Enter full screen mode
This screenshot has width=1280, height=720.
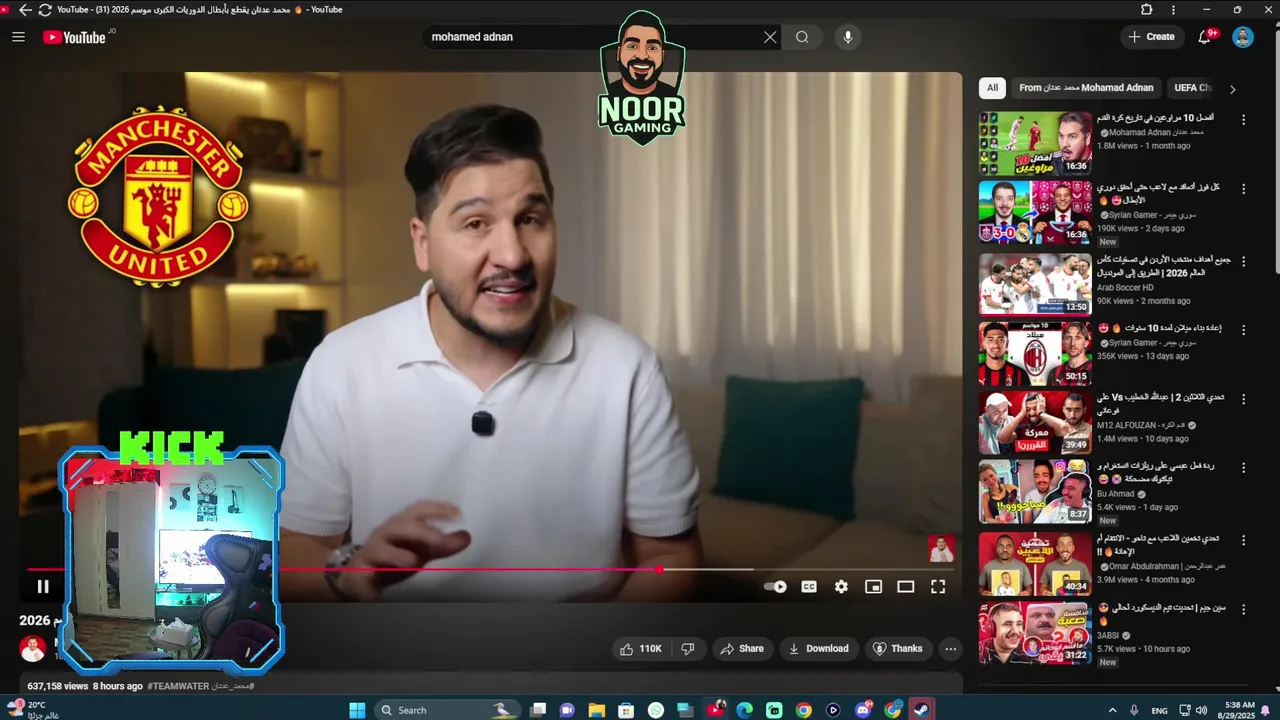tap(938, 587)
